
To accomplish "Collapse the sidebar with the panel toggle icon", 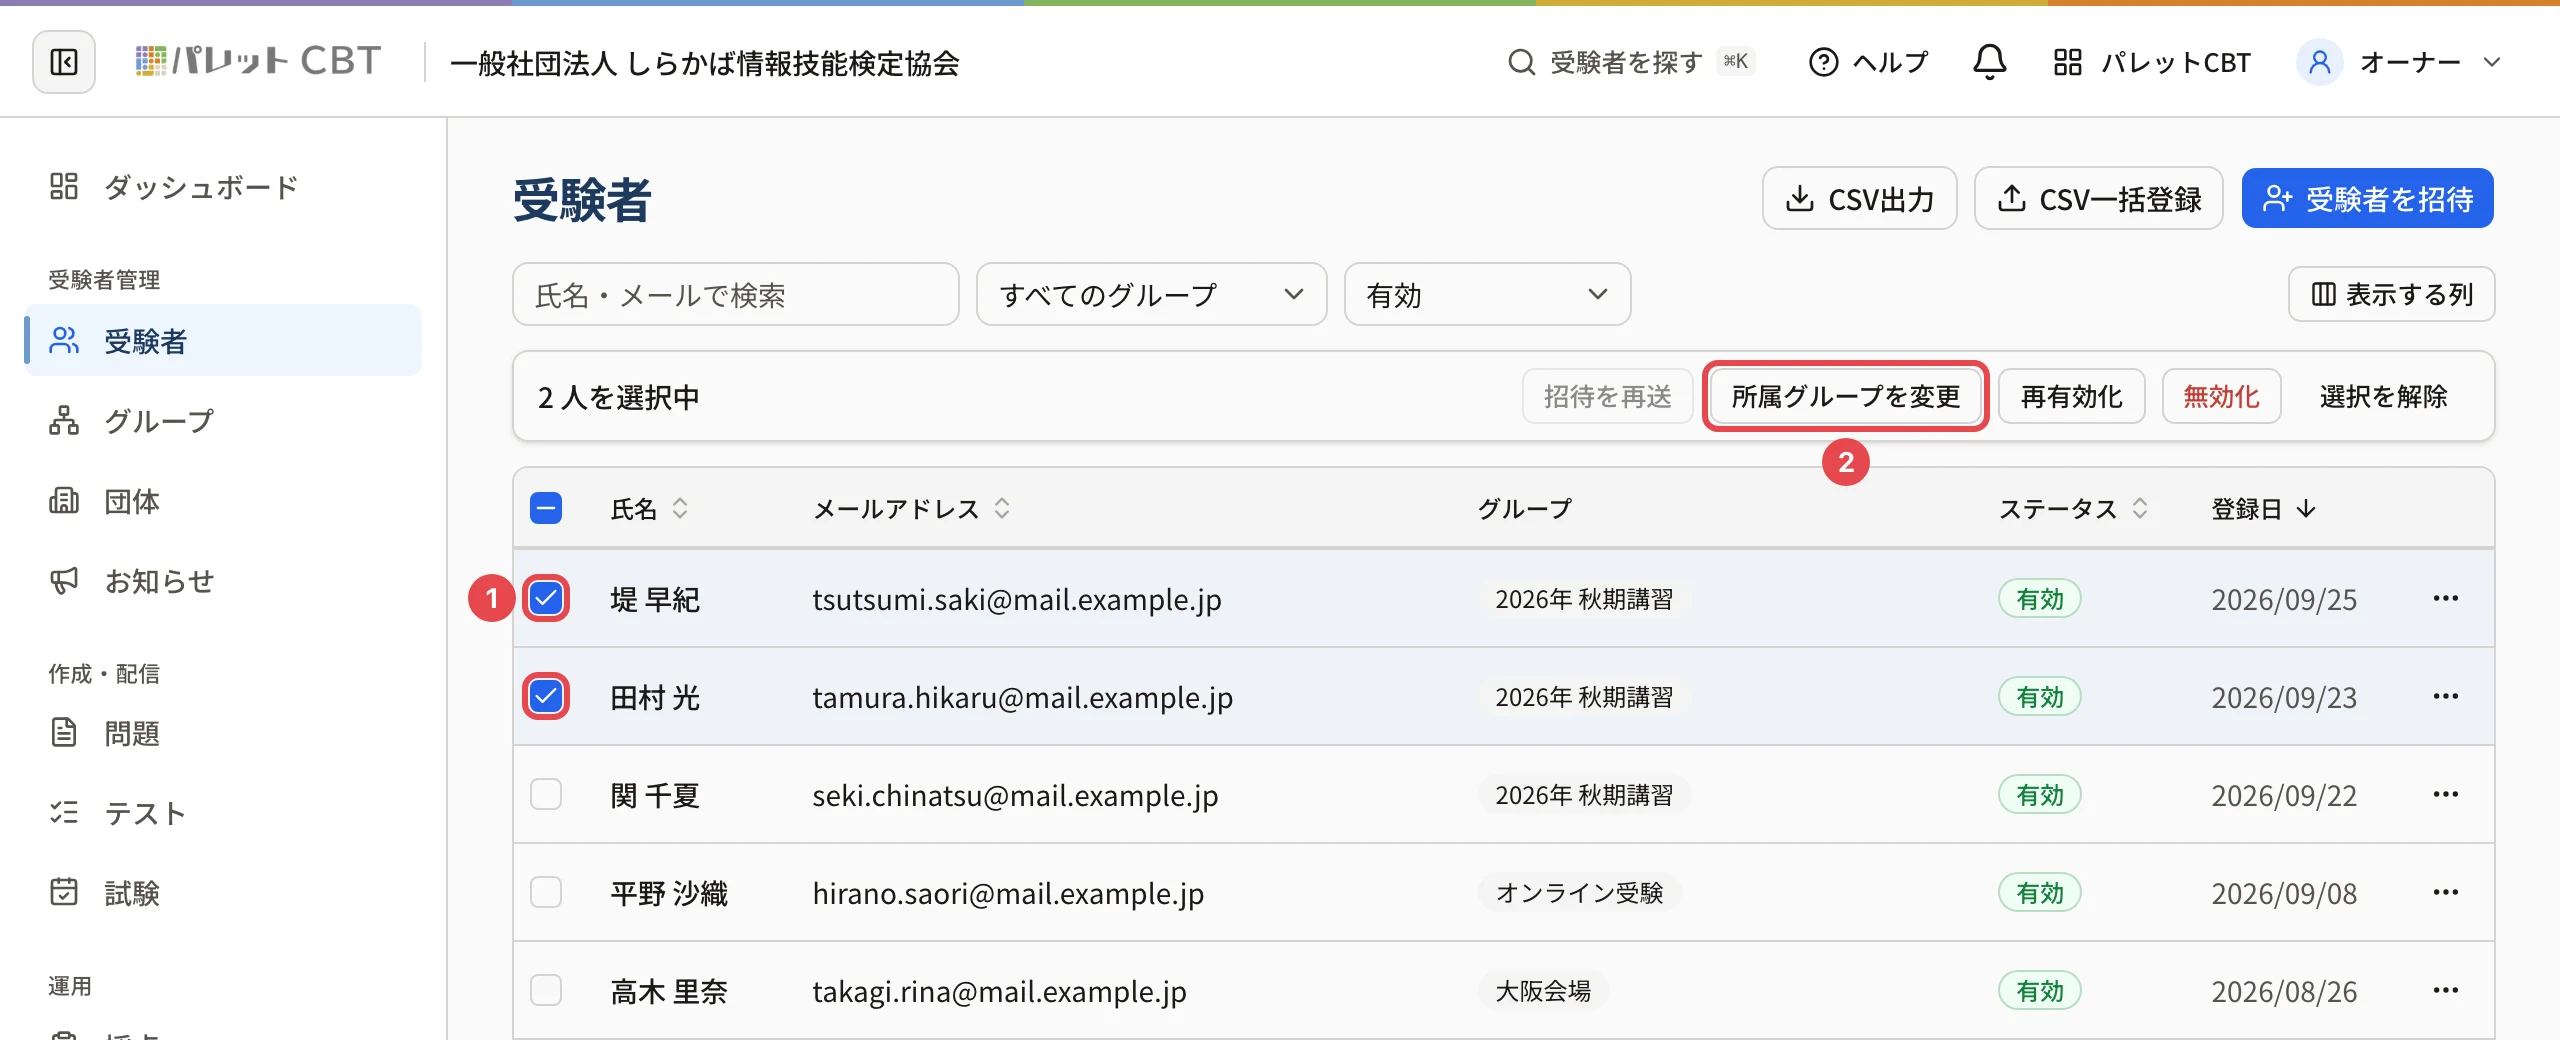I will click(64, 62).
